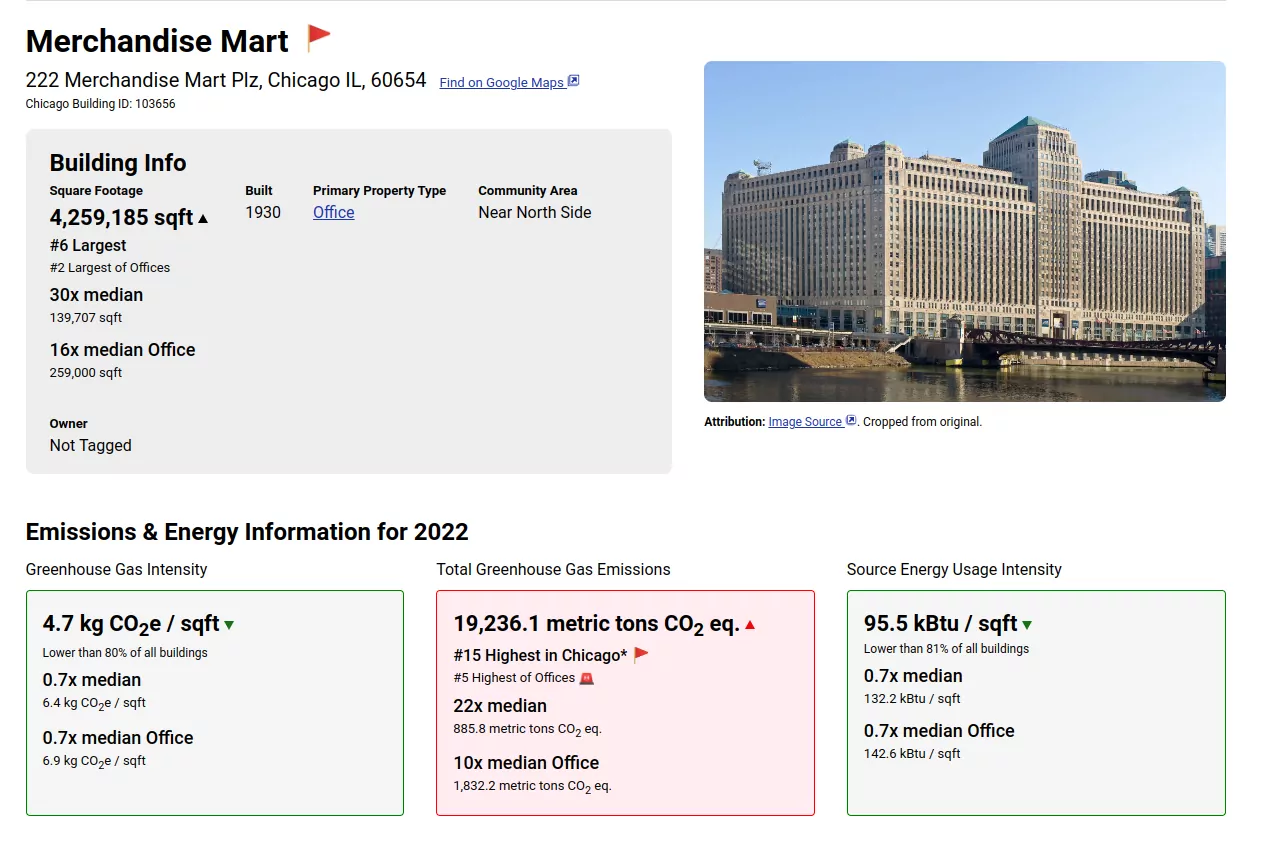Viewport: 1262px width, 842px height.
Task: Open the Image Source attribution link
Action: (x=805, y=422)
